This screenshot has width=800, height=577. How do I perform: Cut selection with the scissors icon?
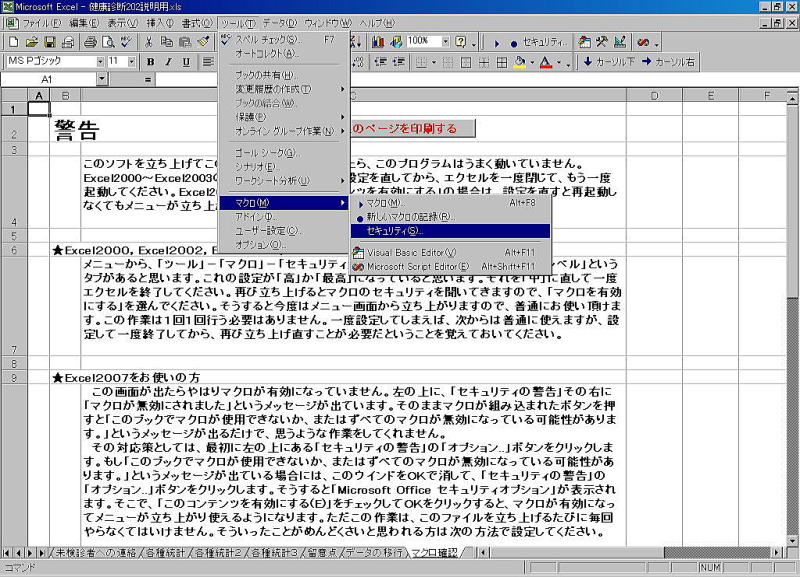pyautogui.click(x=148, y=42)
